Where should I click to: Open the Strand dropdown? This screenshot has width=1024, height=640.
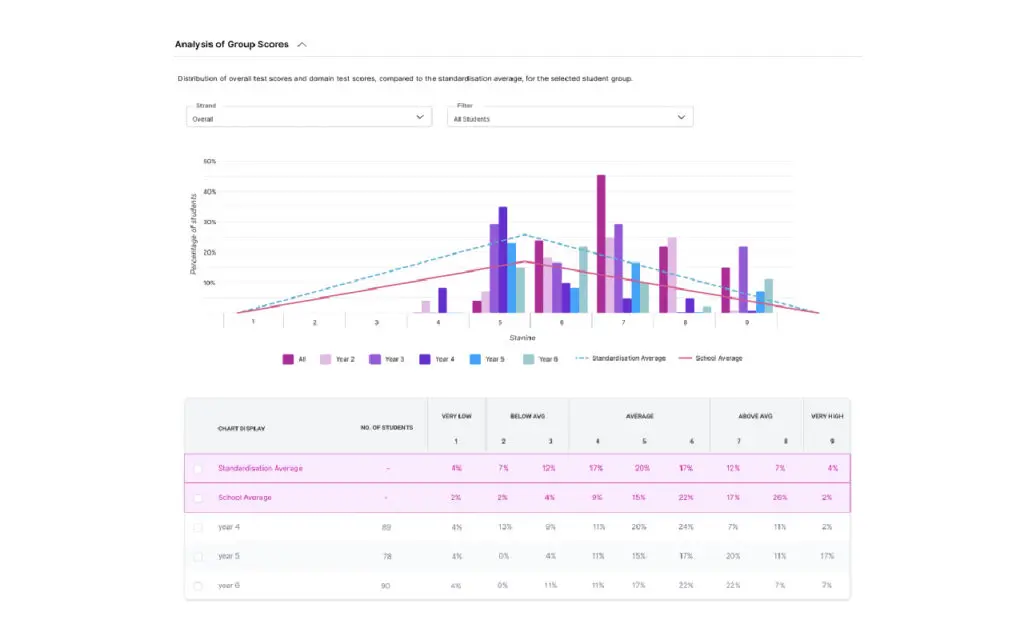click(309, 117)
